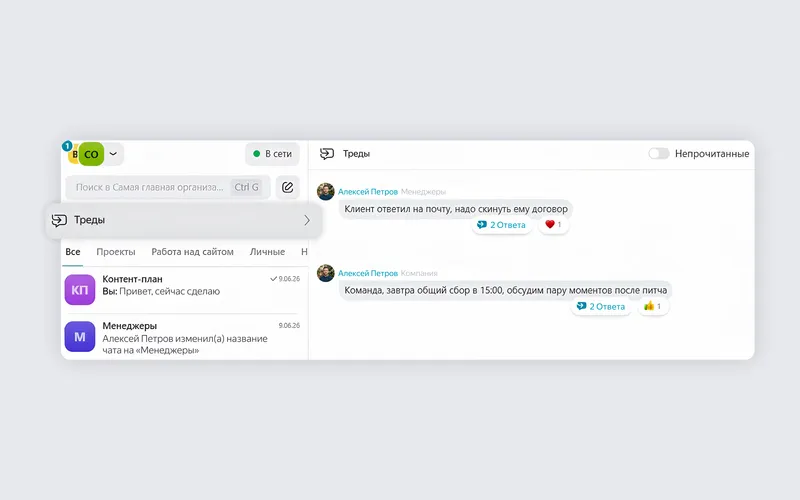This screenshot has width=800, height=500.
Task: View 2 Ответа under the общий сбор message
Action: (601, 306)
